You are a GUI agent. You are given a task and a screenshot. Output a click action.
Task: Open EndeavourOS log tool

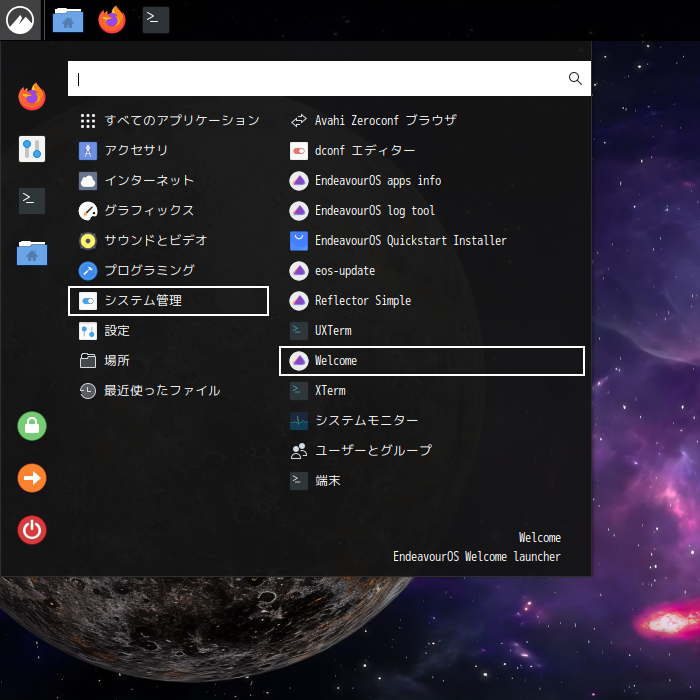click(432, 211)
